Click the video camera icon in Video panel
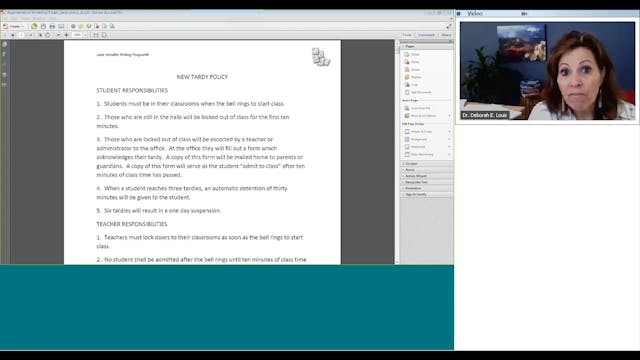 pyautogui.click(x=524, y=14)
